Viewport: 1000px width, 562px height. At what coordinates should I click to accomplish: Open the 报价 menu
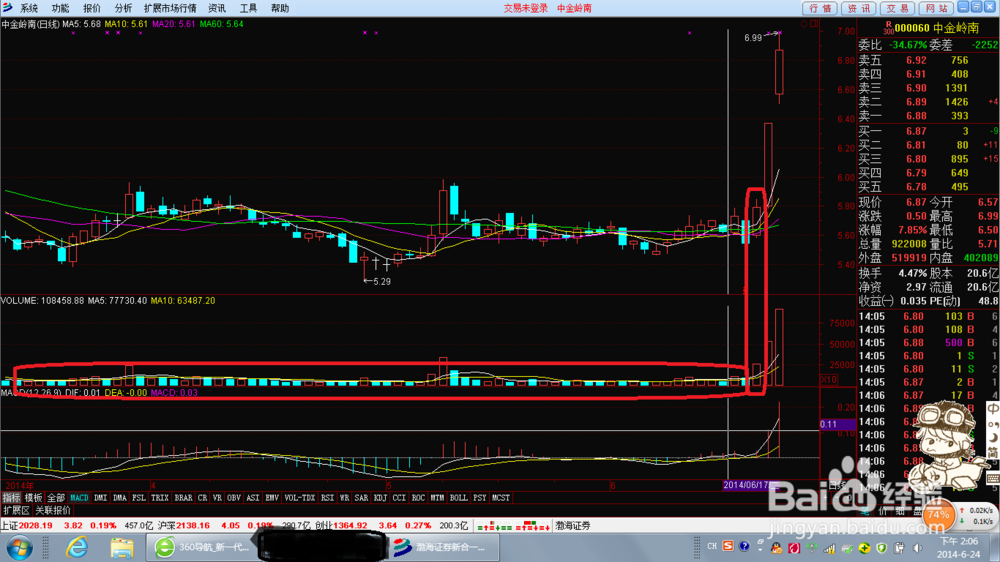92,8
